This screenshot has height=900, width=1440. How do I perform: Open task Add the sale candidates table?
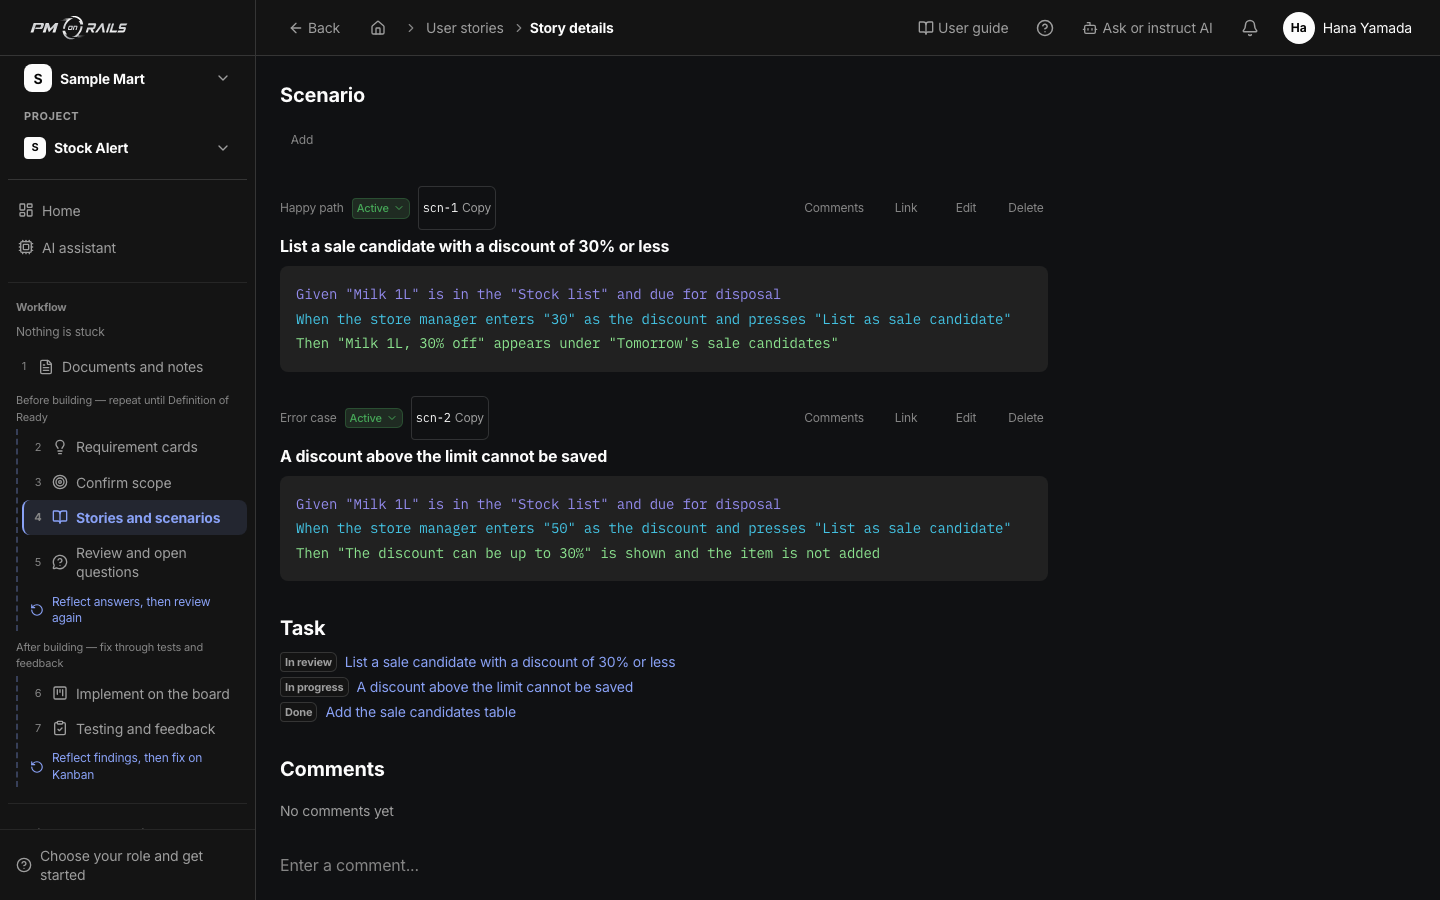421,712
